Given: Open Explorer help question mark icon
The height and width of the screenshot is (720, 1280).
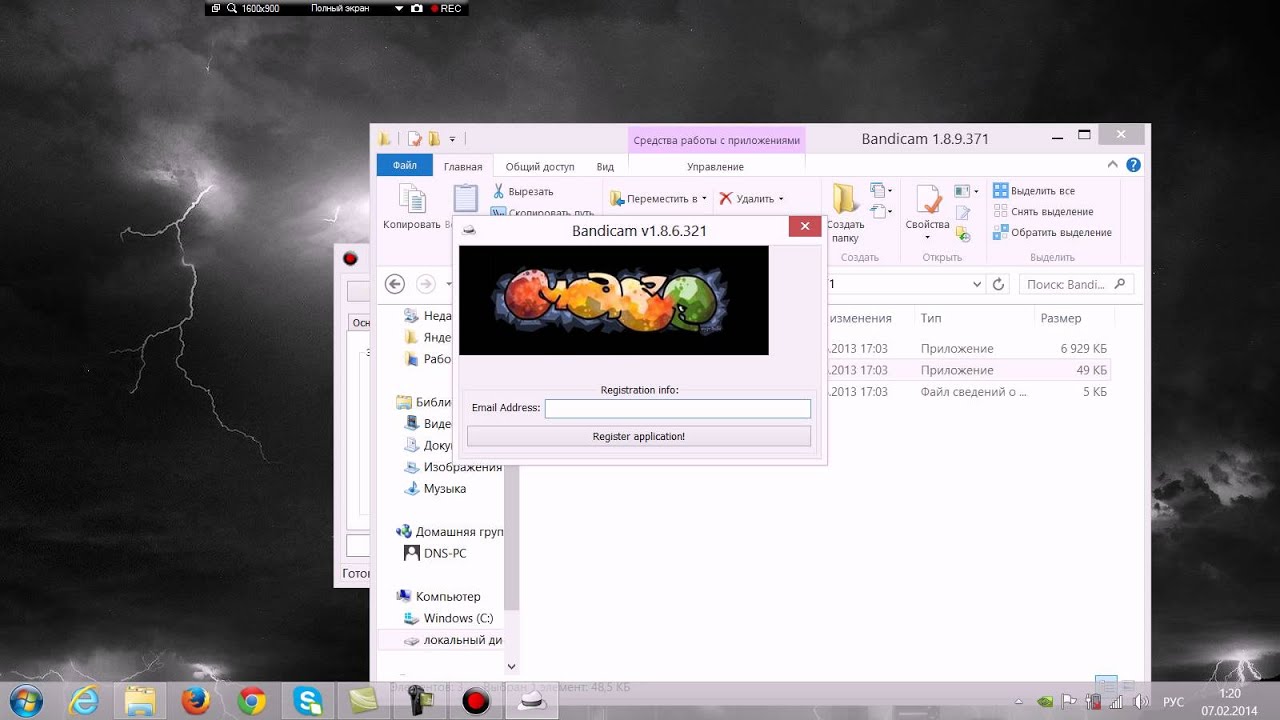Looking at the screenshot, I should [1133, 165].
